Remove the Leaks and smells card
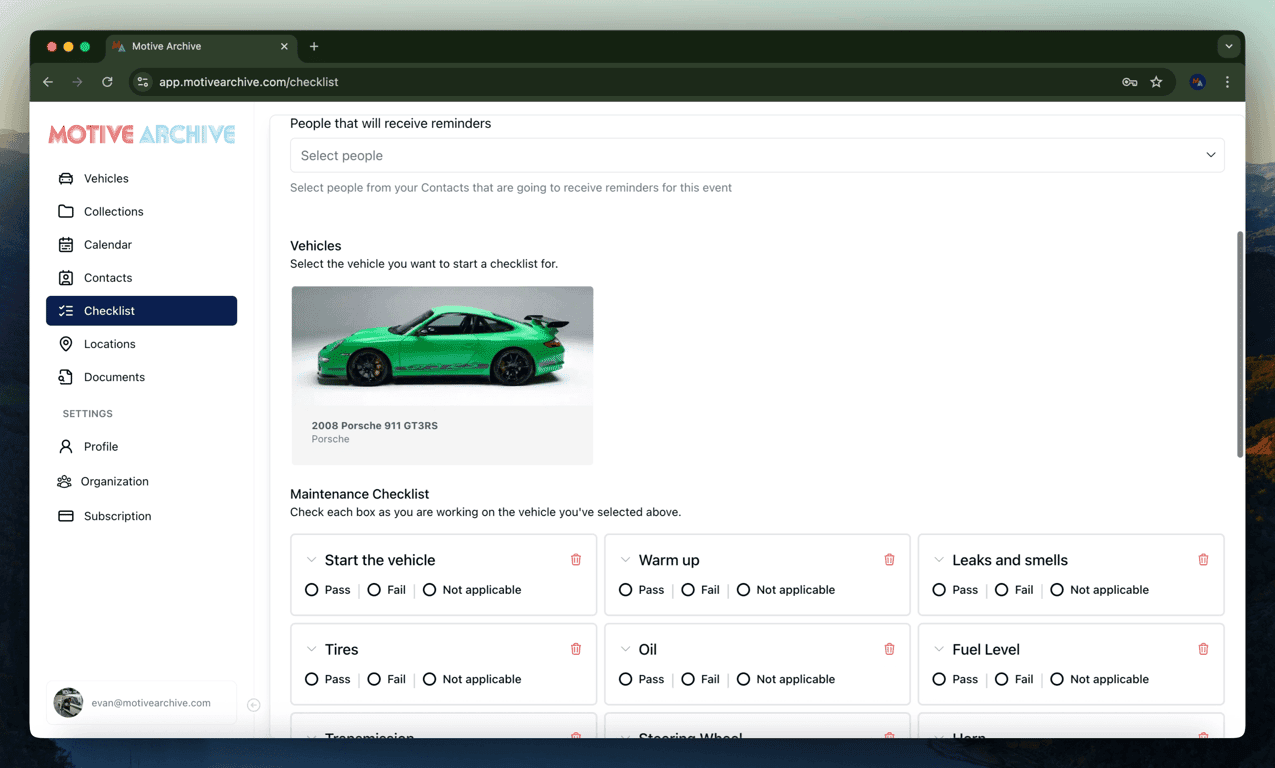Viewport: 1275px width, 768px height. click(1203, 560)
